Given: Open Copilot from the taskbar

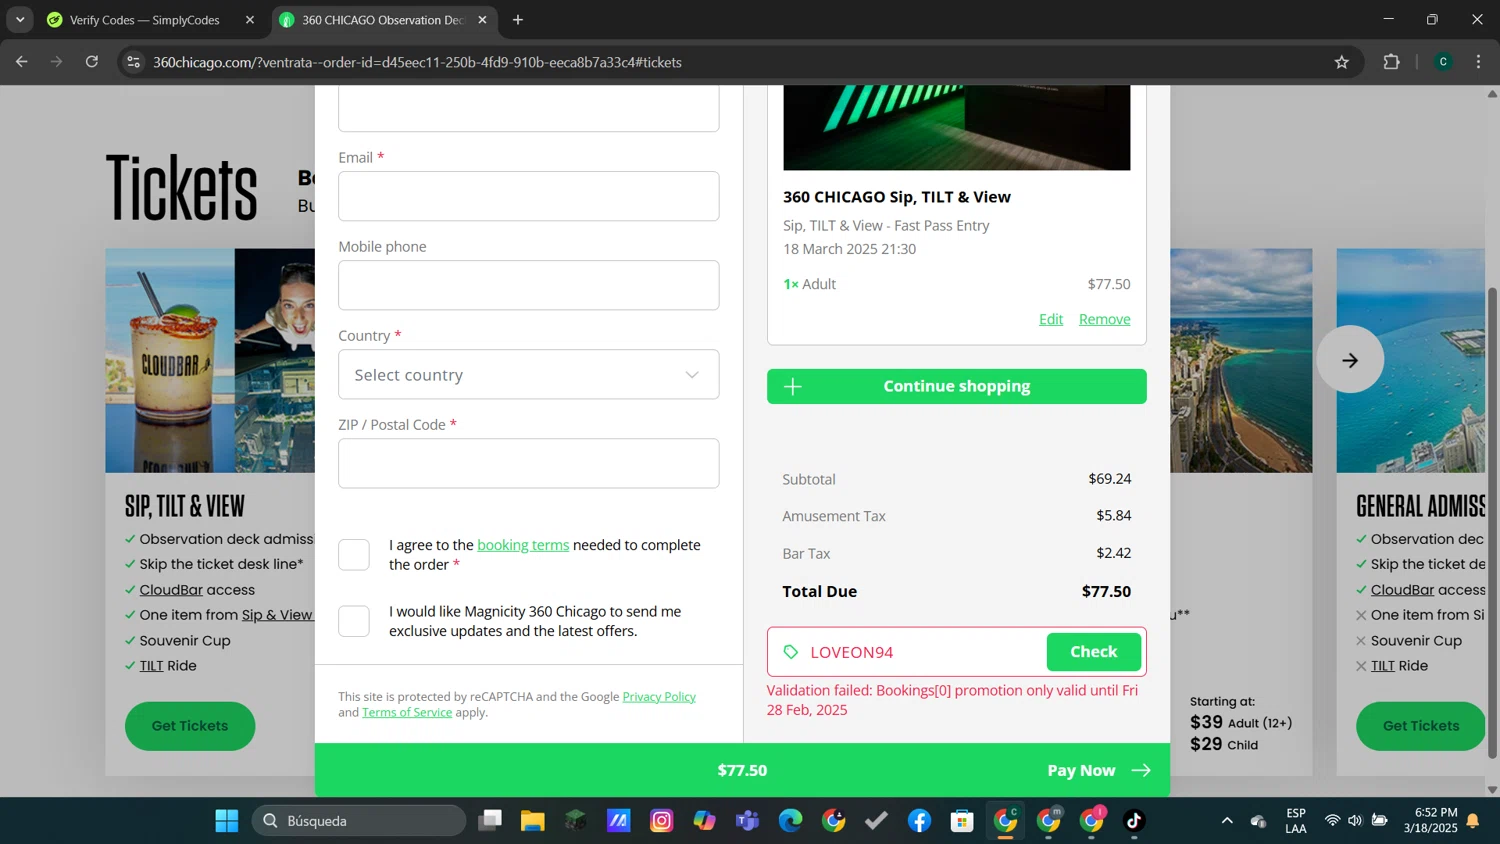Looking at the screenshot, I should pyautogui.click(x=704, y=821).
